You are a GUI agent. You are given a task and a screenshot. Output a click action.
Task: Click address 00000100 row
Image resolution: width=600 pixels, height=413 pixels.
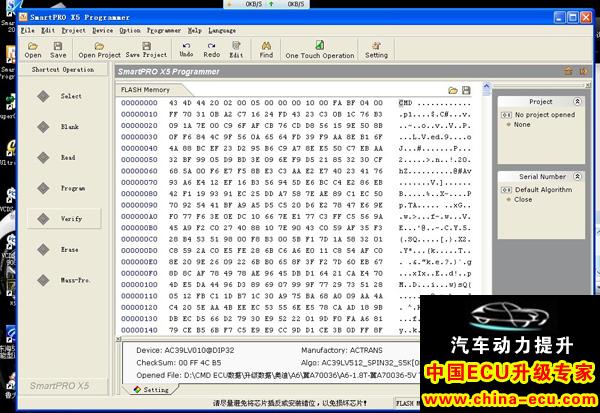pyautogui.click(x=139, y=285)
